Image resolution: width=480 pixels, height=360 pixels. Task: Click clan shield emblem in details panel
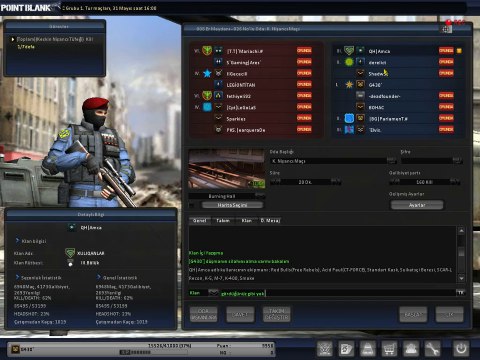70,253
